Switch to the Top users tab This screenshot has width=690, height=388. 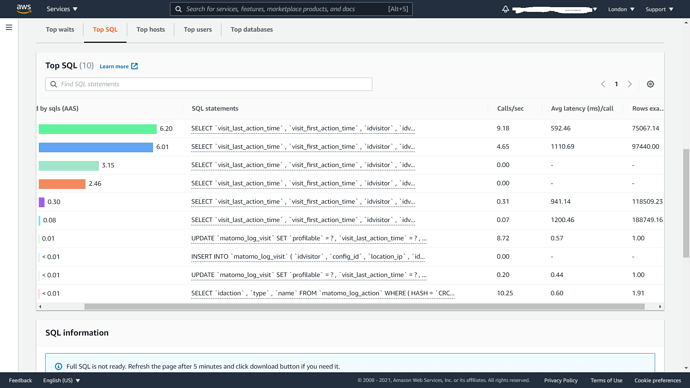(x=198, y=29)
